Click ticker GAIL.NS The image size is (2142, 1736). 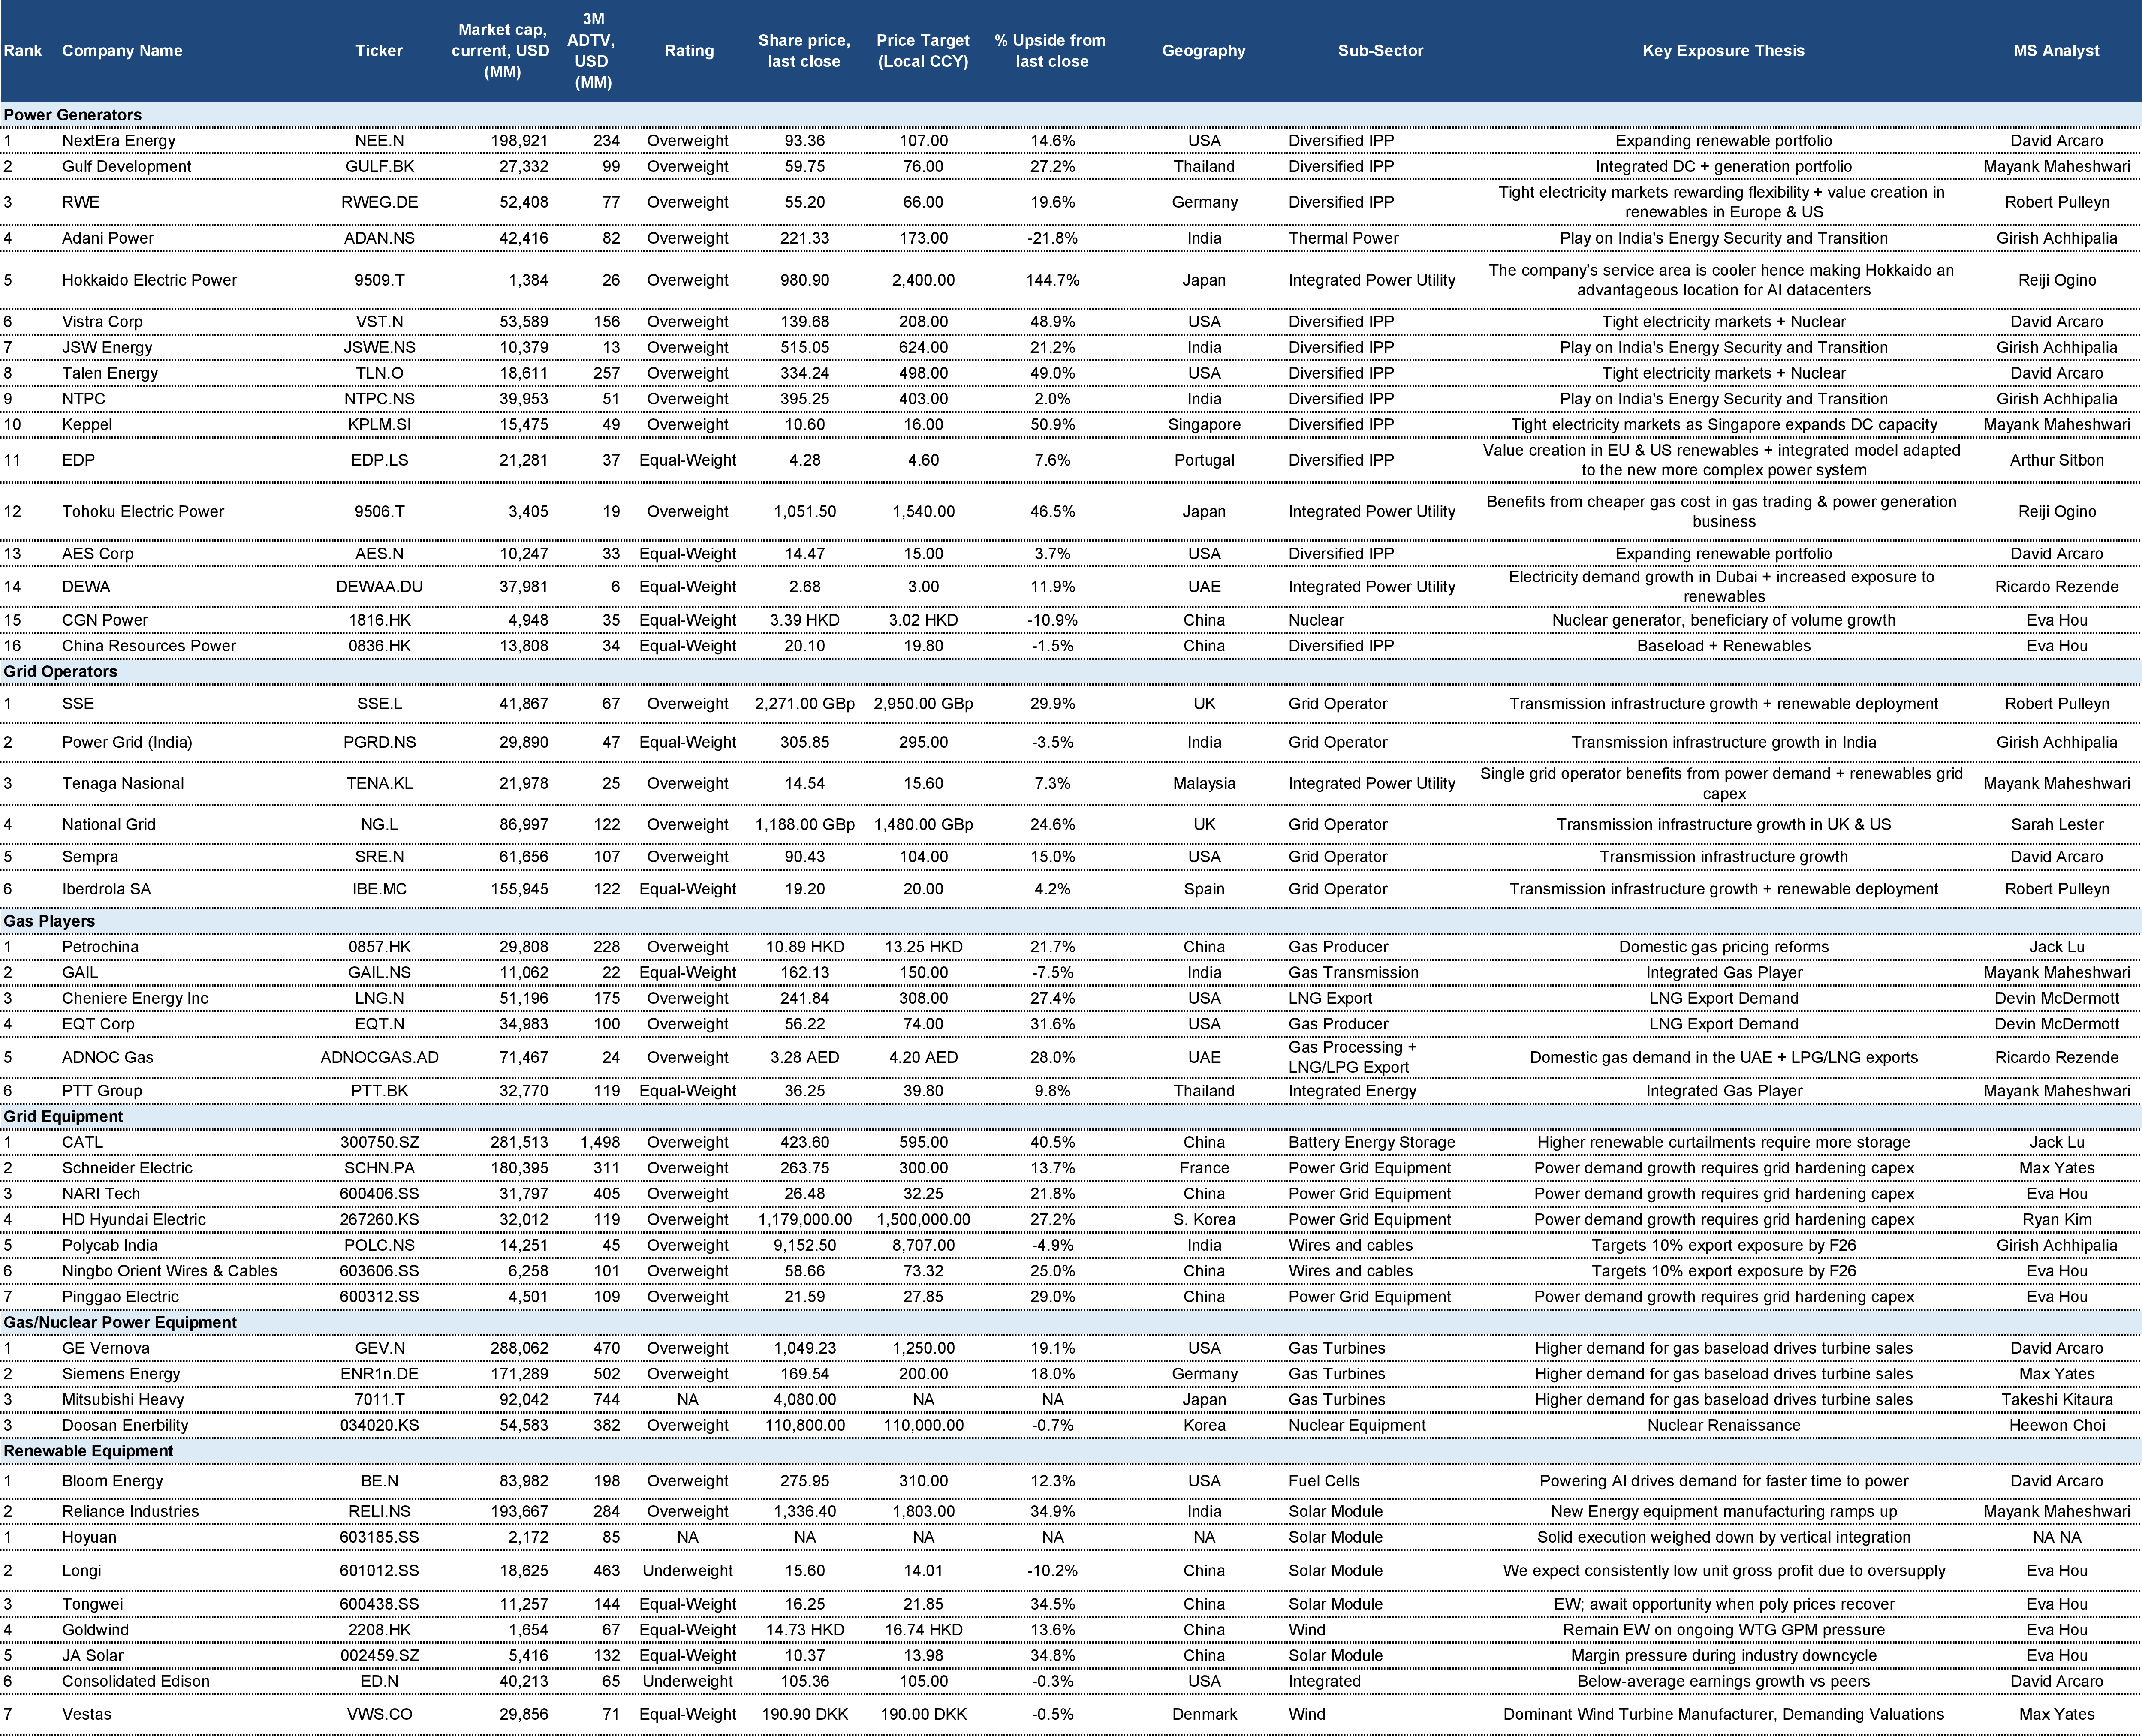pyautogui.click(x=379, y=973)
